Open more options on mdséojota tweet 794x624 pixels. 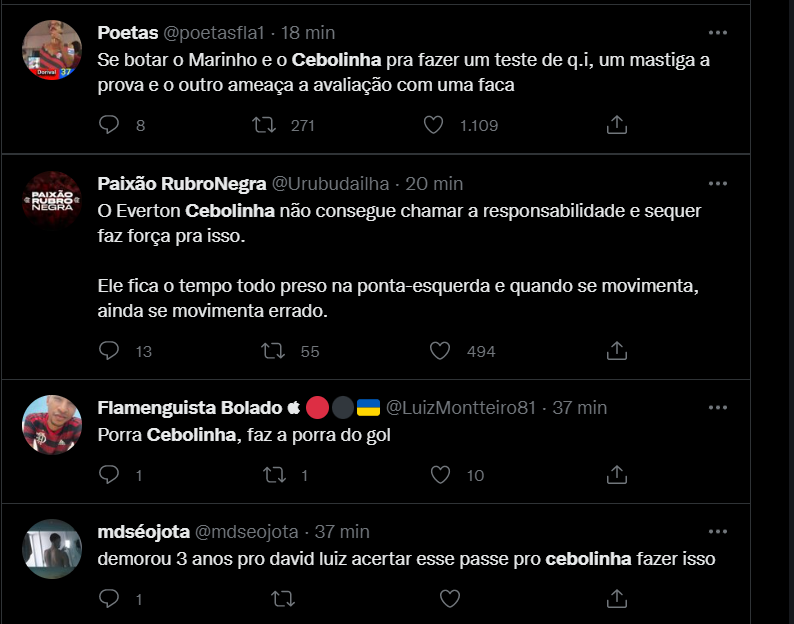tap(718, 531)
